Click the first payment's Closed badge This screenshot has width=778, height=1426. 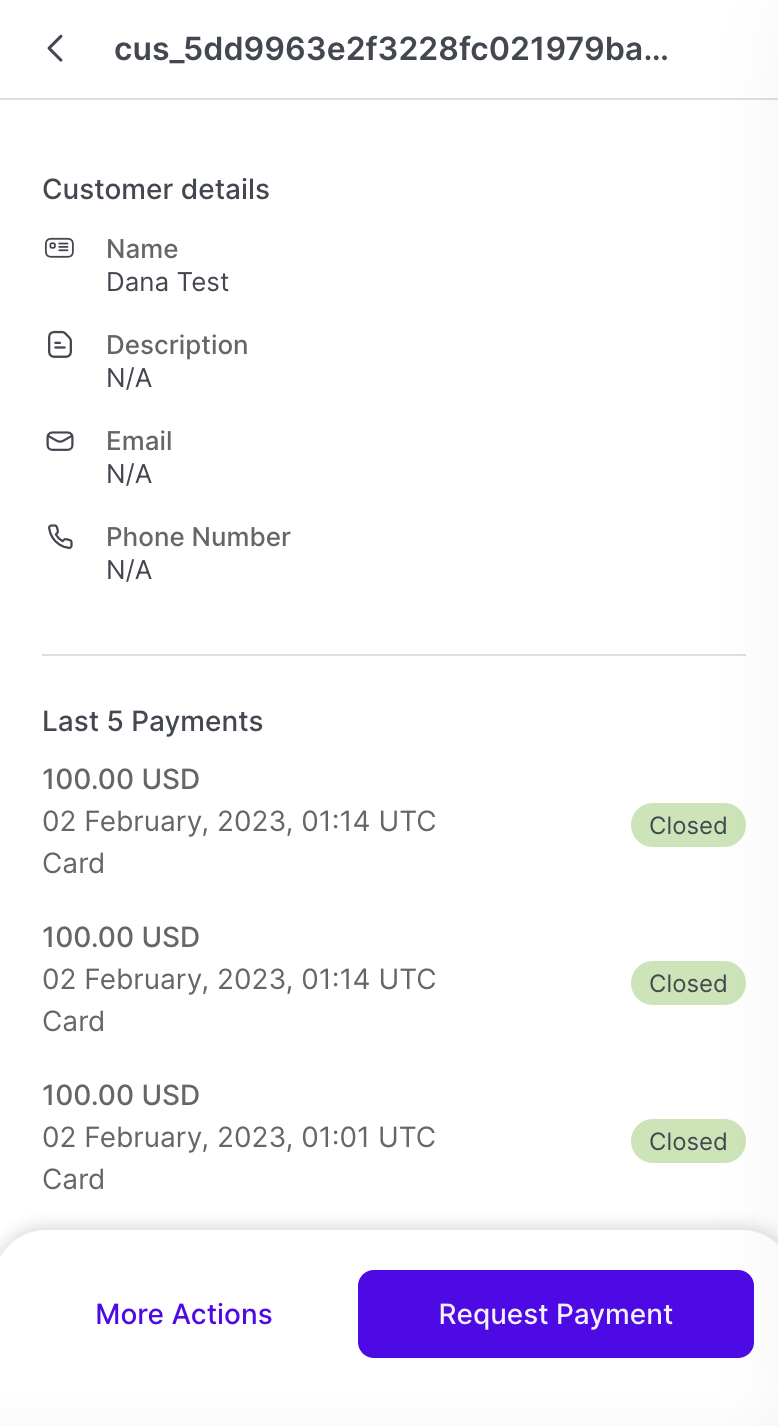[x=688, y=826]
